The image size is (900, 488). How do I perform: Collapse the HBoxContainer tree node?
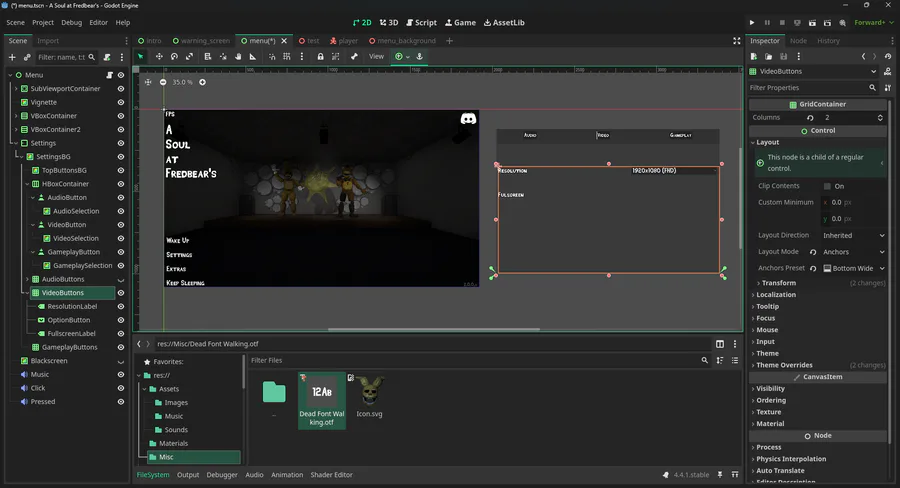(x=27, y=184)
